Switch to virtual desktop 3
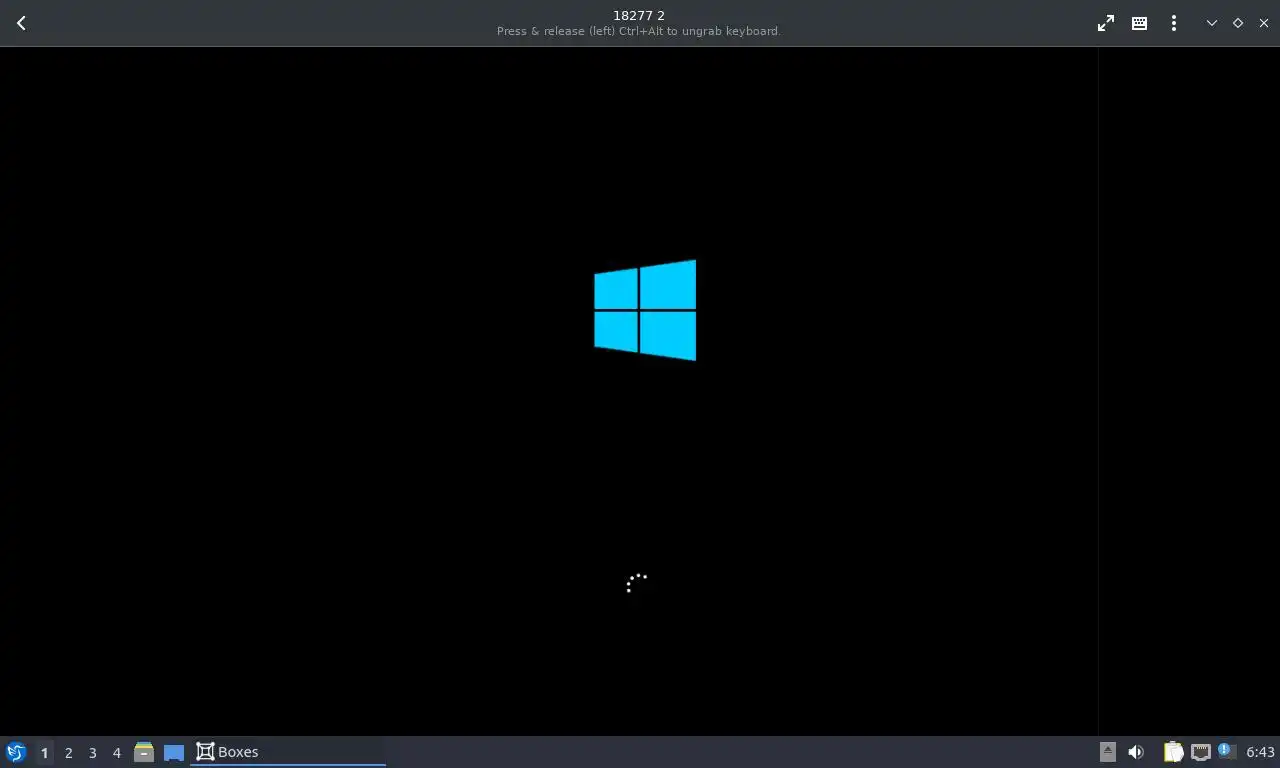Screen dimensions: 1280x768 [93, 752]
